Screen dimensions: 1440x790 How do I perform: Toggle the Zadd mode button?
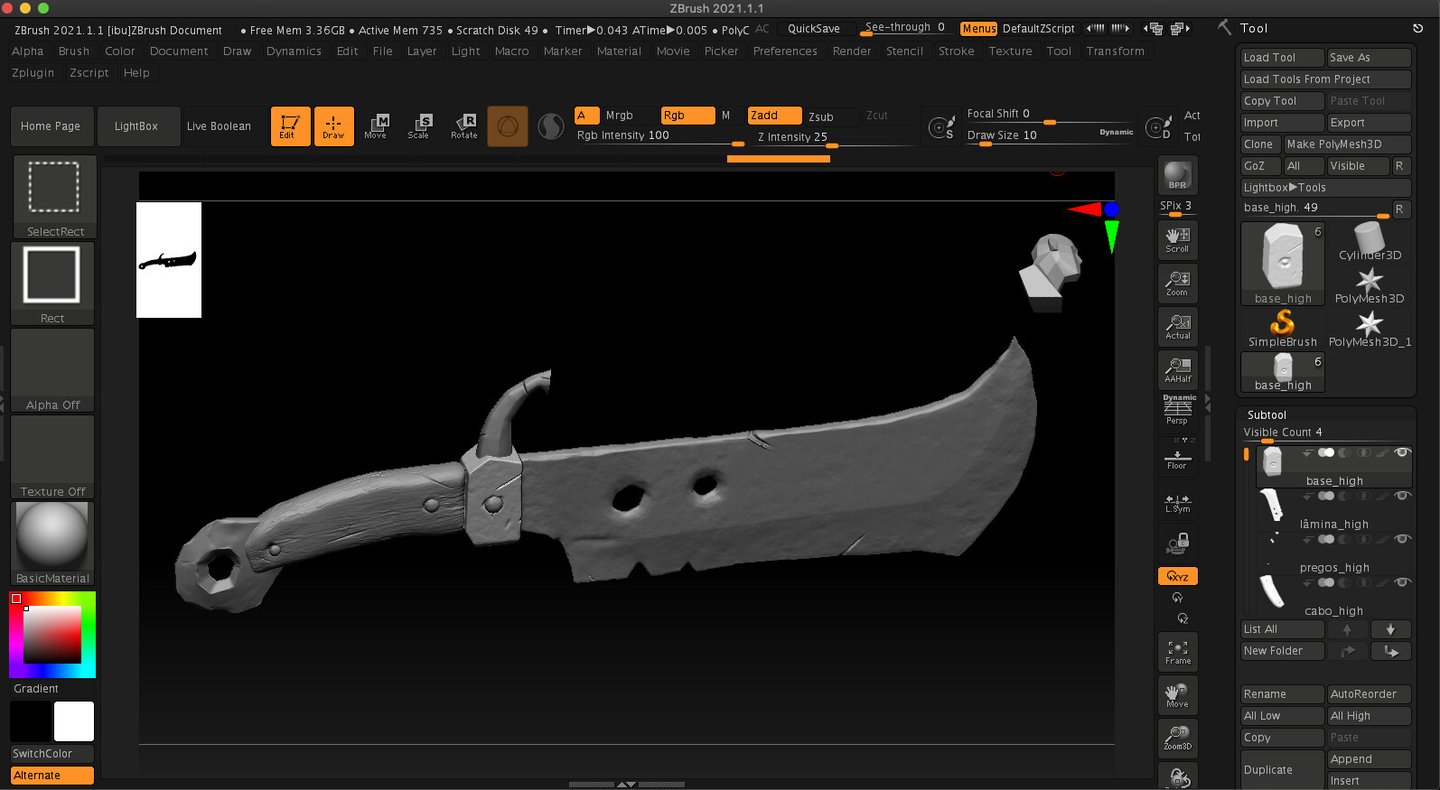pyautogui.click(x=773, y=116)
